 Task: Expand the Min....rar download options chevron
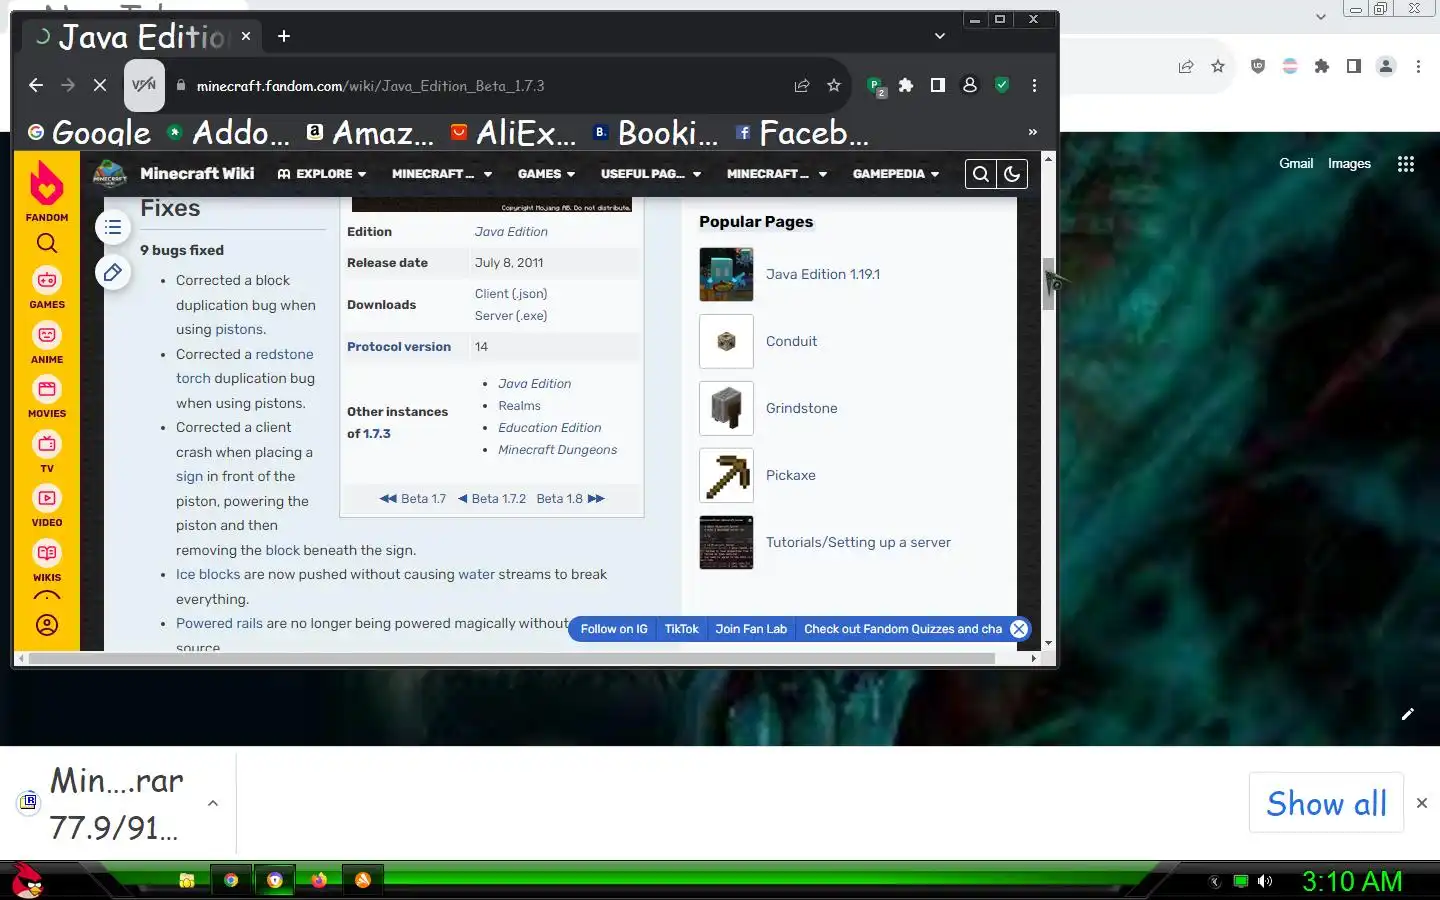212,803
